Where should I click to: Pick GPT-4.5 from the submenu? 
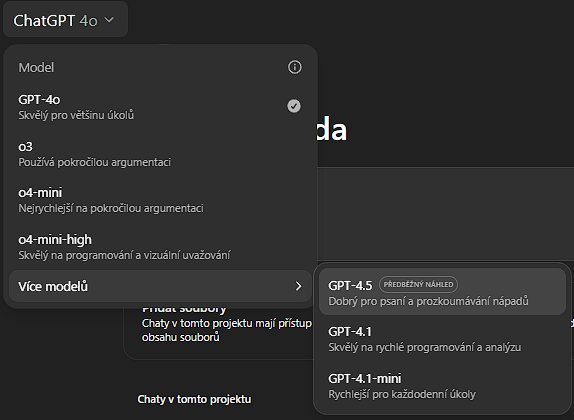443,292
